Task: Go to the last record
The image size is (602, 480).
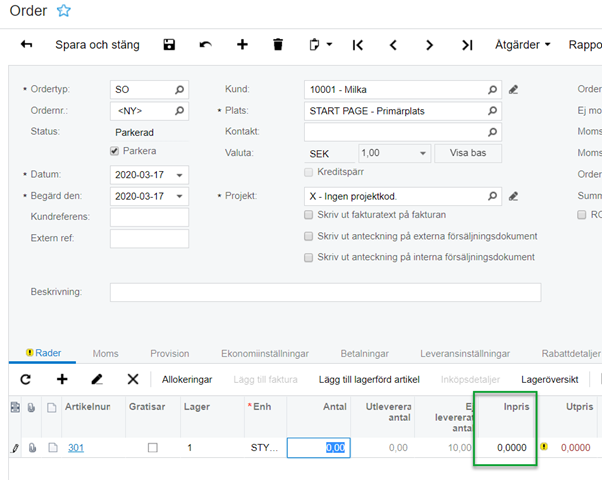Action: click(467, 45)
